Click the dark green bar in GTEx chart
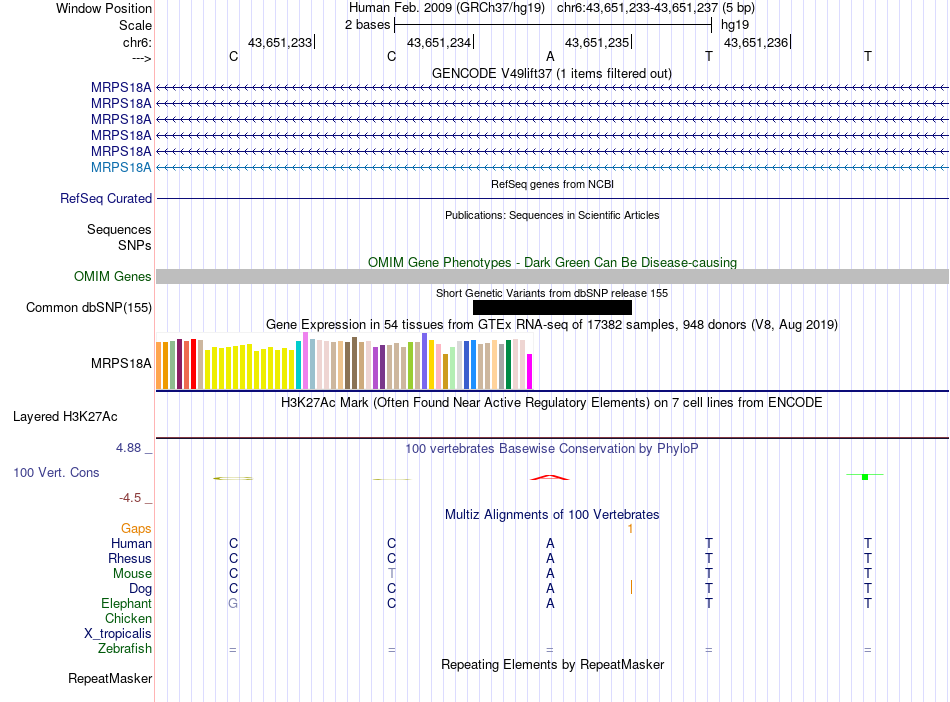Image resolution: width=950 pixels, height=702 pixels. [x=508, y=364]
